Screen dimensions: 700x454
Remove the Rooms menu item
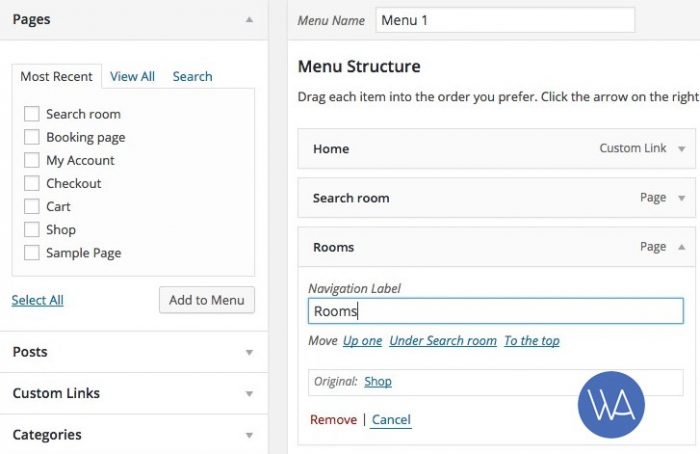click(x=333, y=420)
